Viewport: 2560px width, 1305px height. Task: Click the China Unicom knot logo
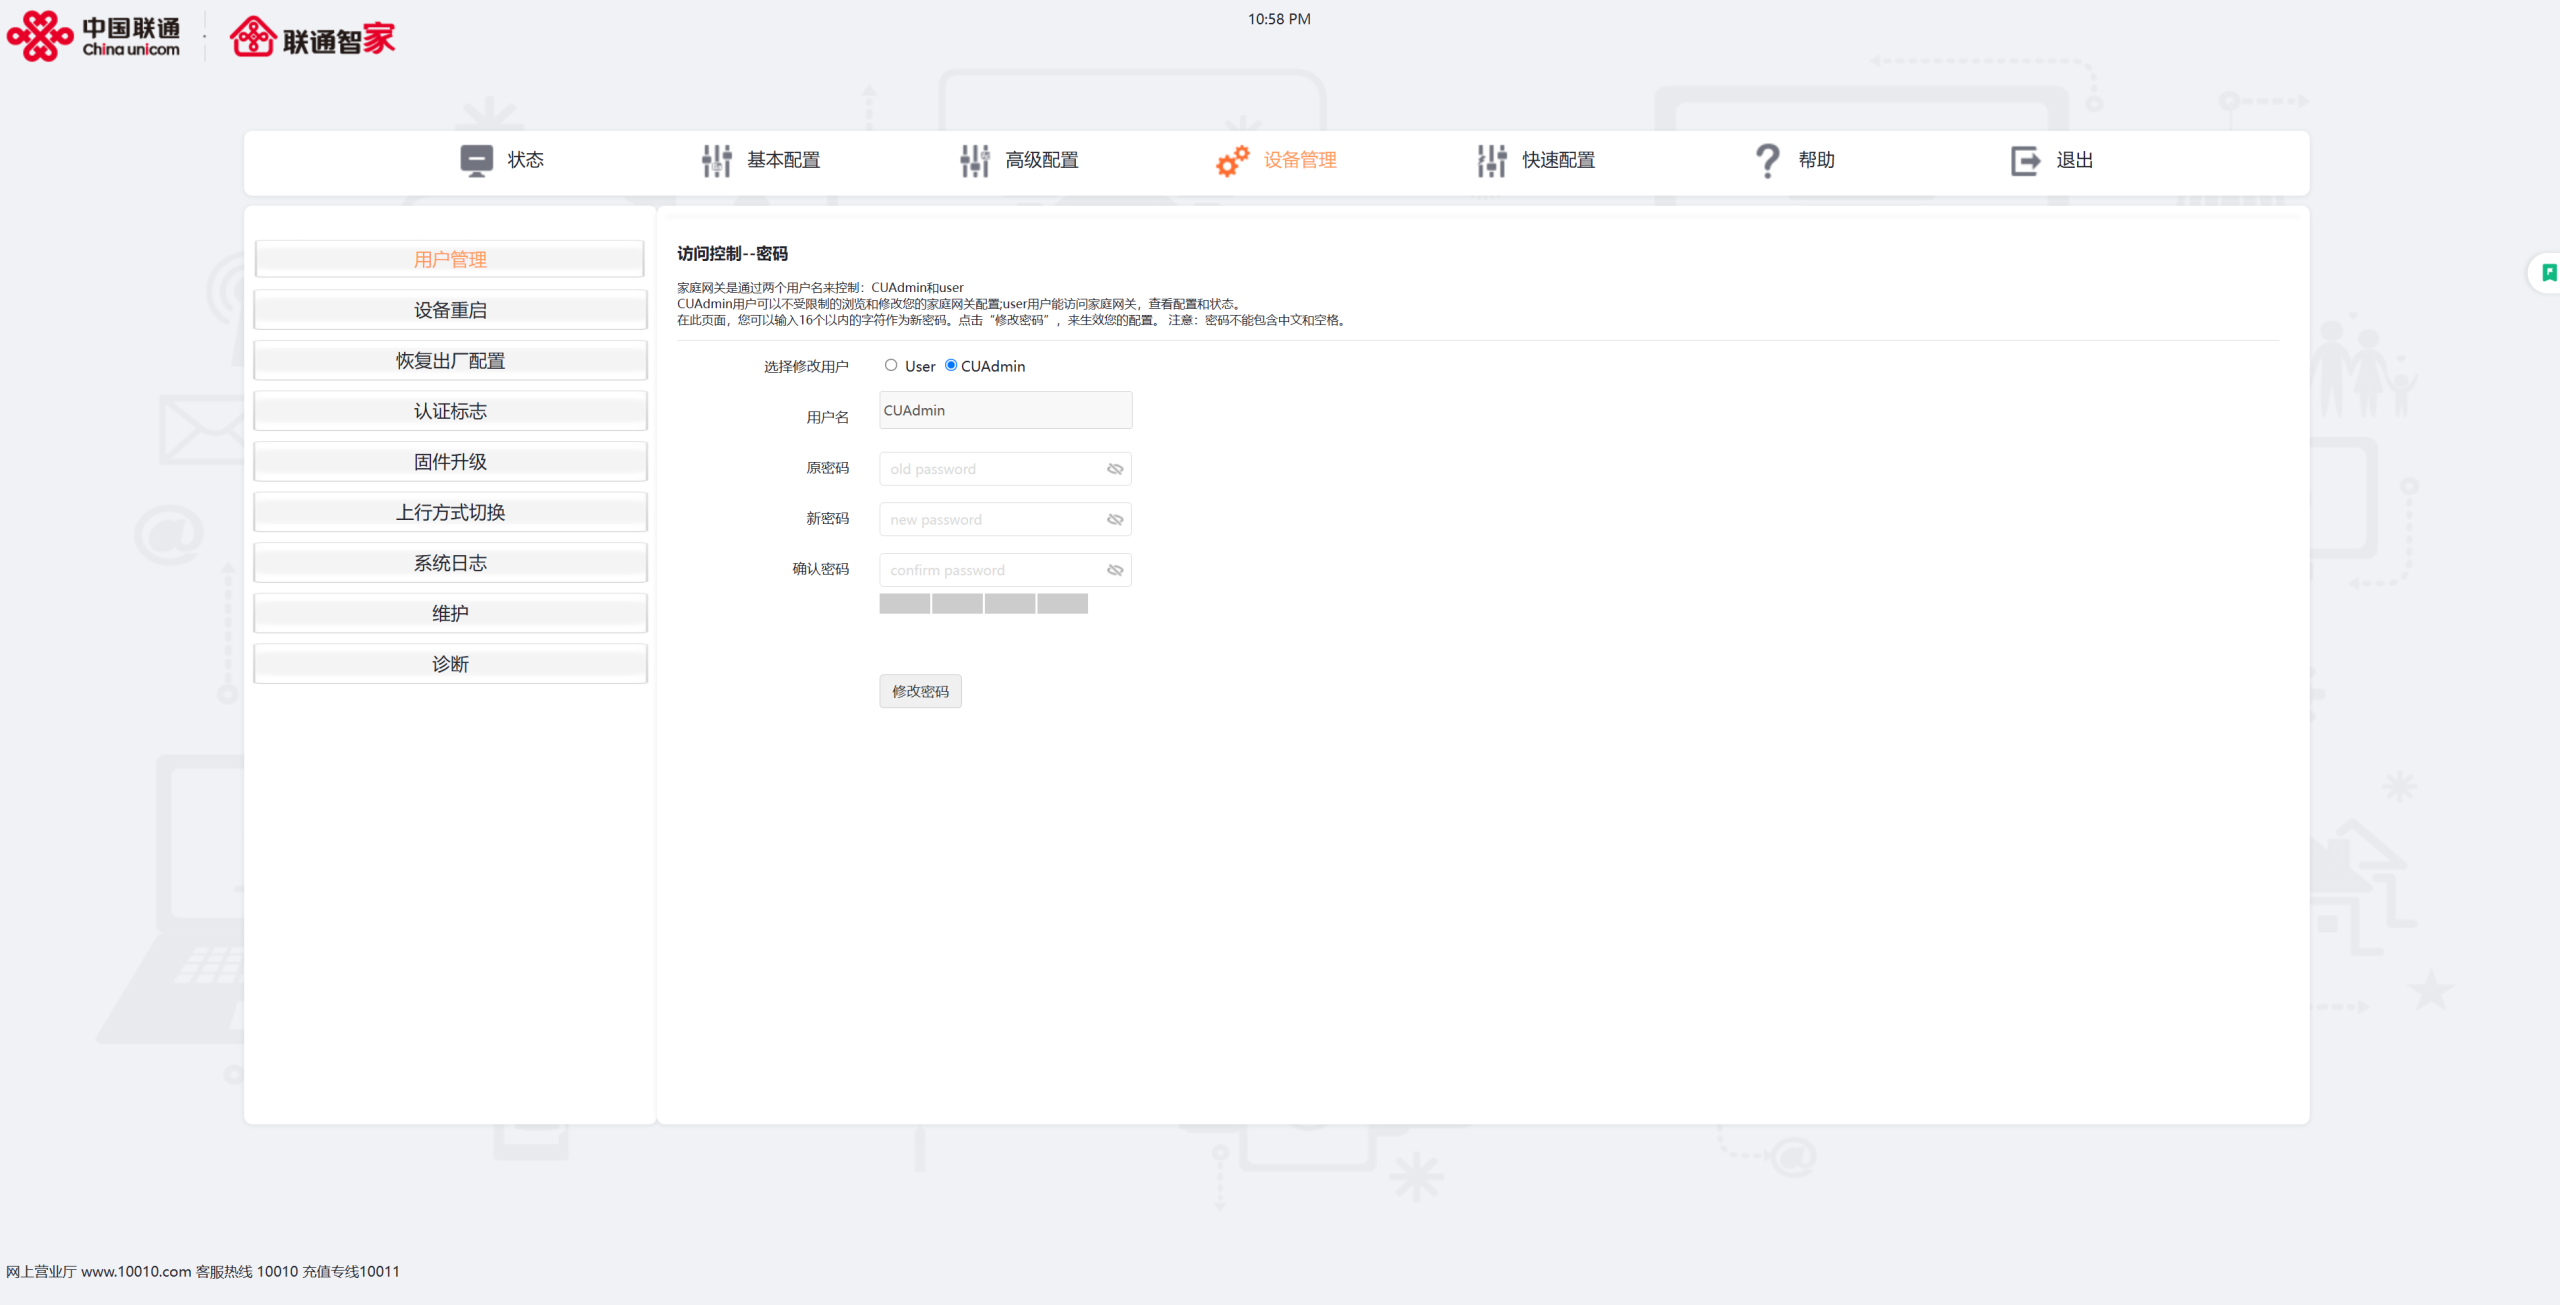(x=40, y=36)
